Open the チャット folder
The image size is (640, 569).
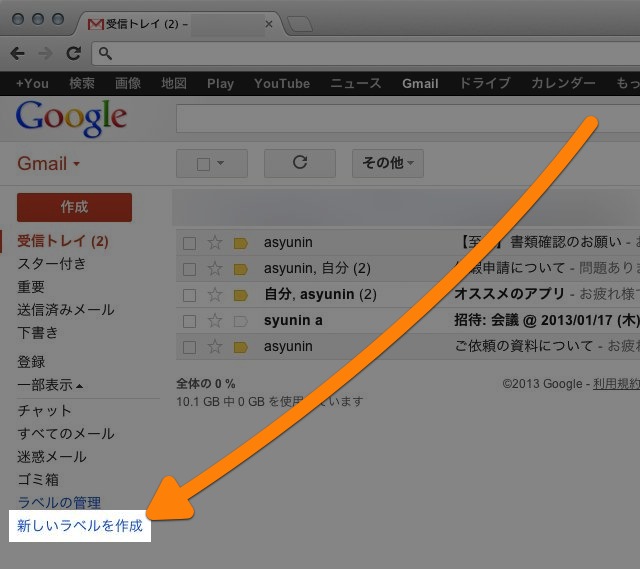point(44,410)
